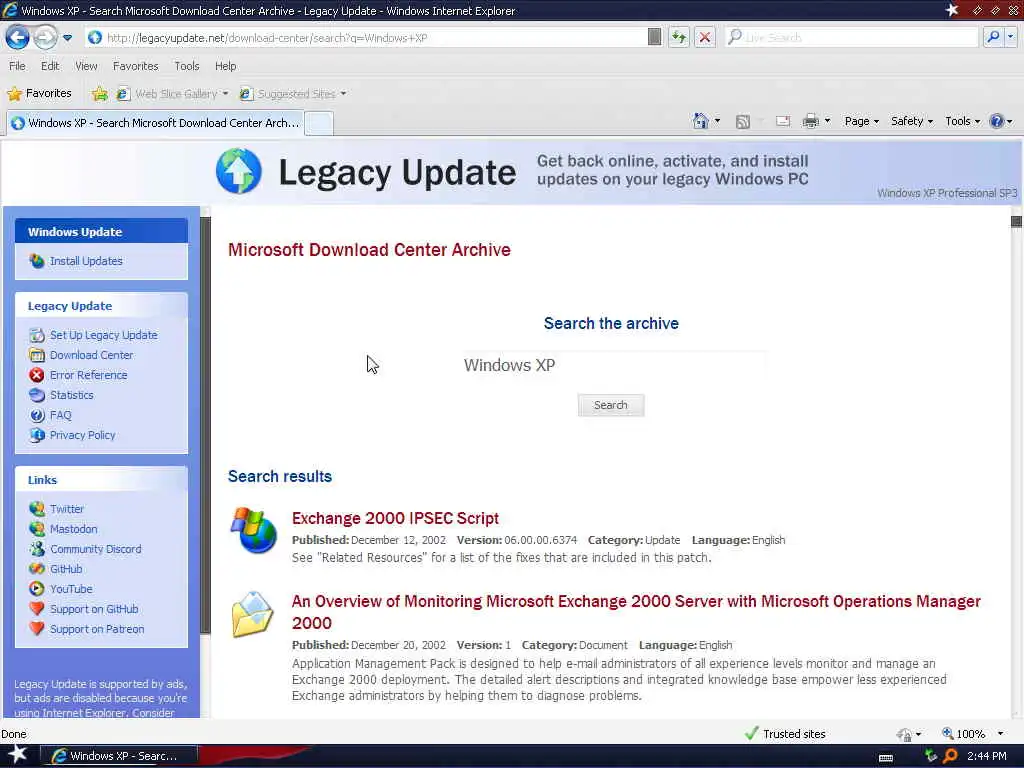This screenshot has height=768, width=1024.
Task: Click the Error Reference red X icon
Action: pos(37,375)
